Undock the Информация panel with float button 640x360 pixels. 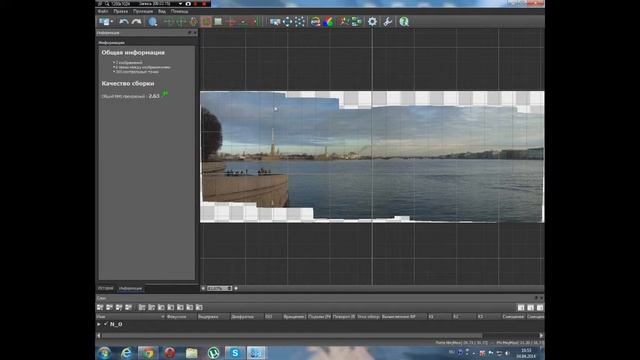click(189, 32)
